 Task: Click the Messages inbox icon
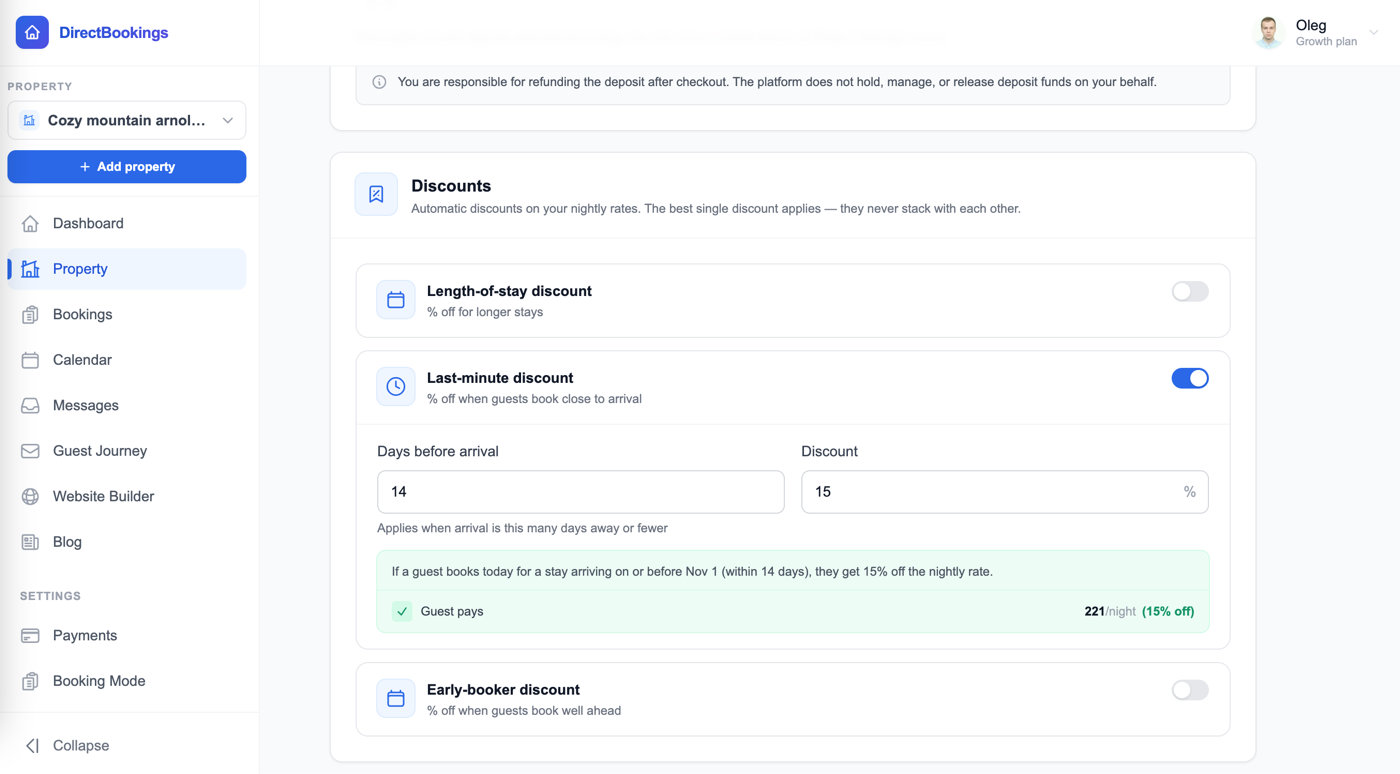pos(30,405)
